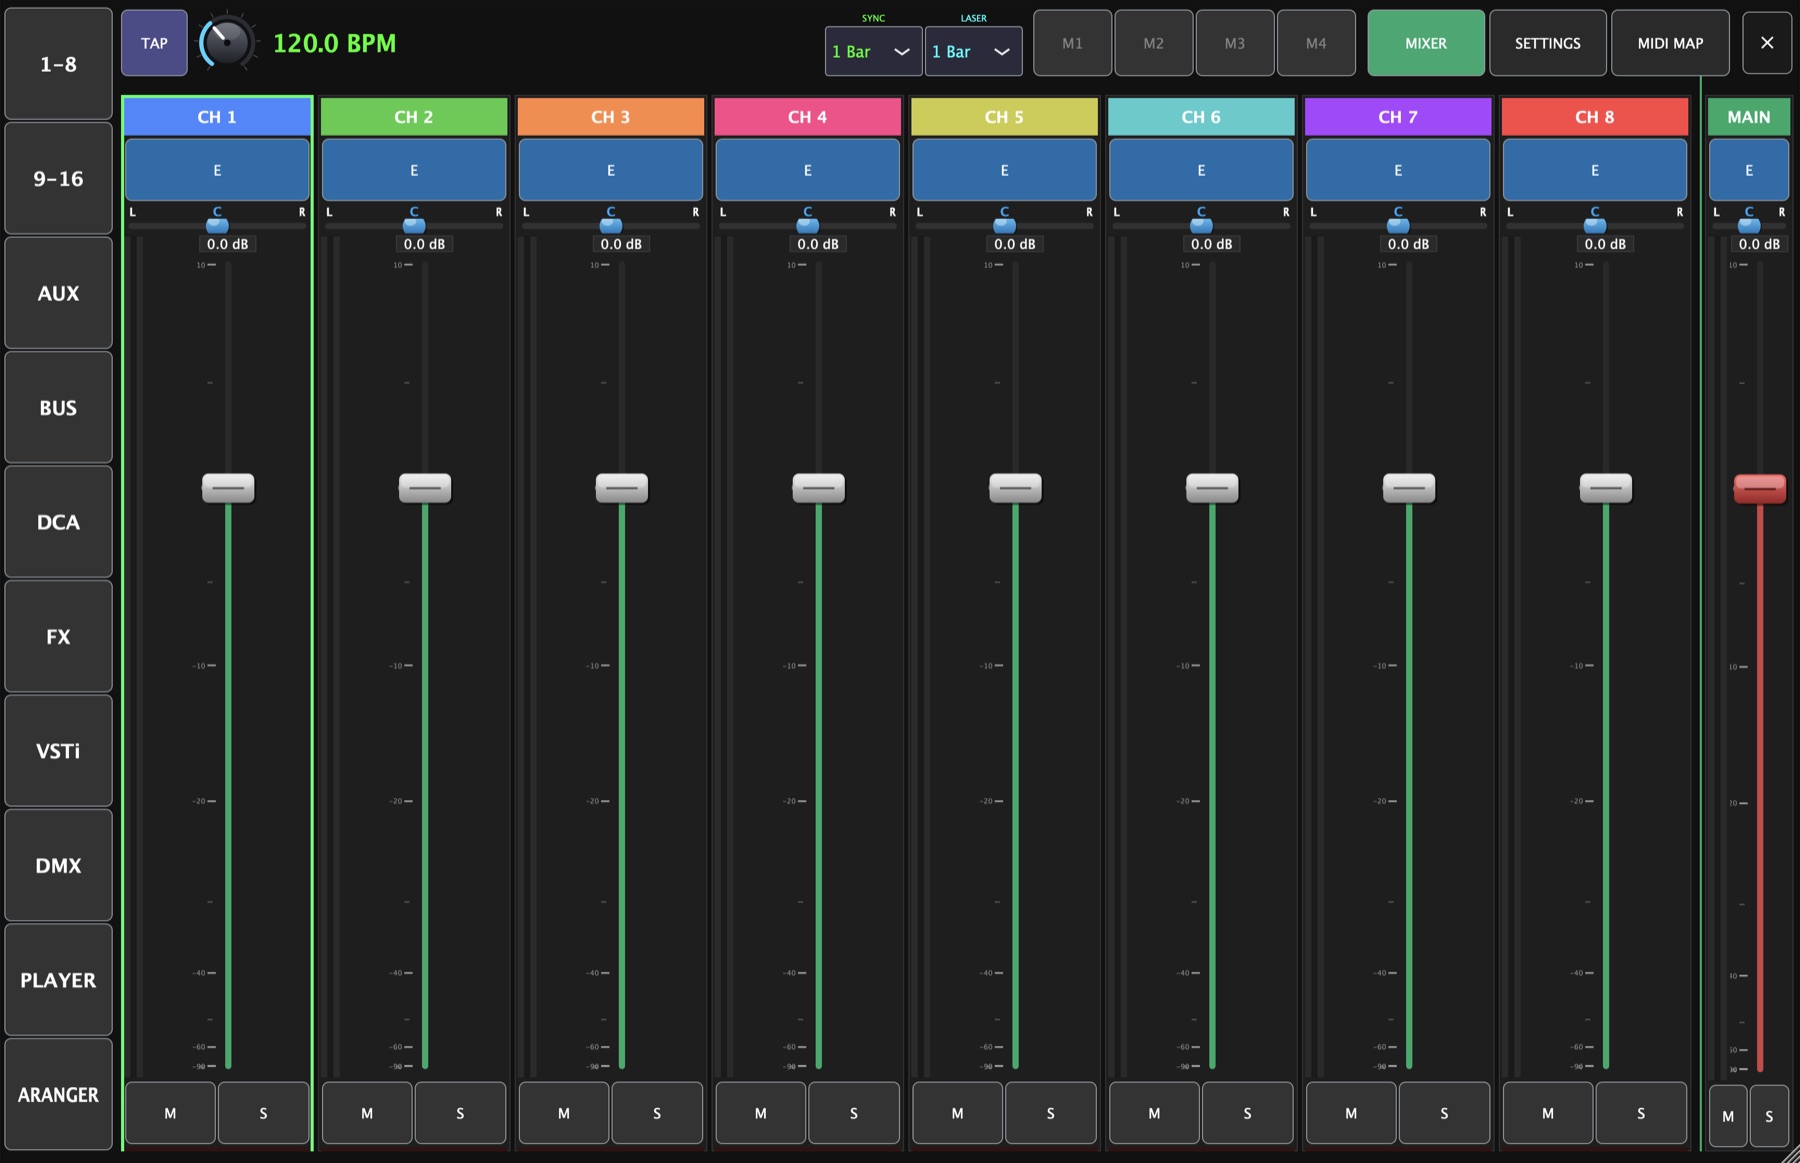
Task: Open MAIN editor E button
Action: pos(1749,170)
